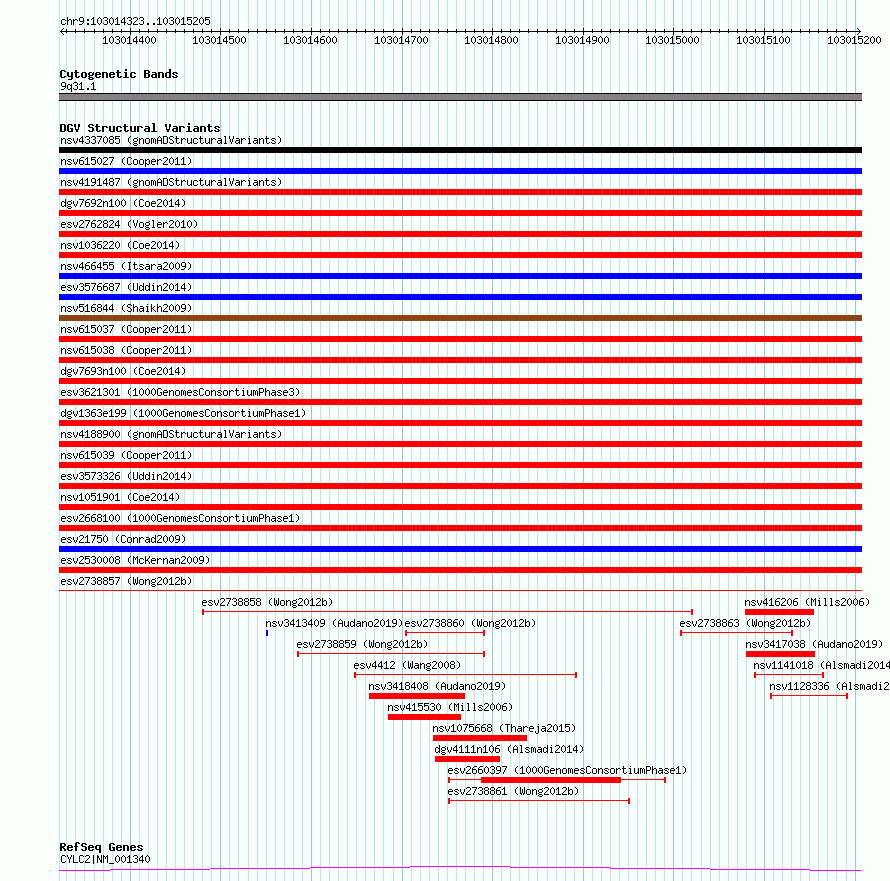The image size is (890, 881).
Task: Click nsv1141018 (Alsmadi2014) label
Action: (821, 665)
